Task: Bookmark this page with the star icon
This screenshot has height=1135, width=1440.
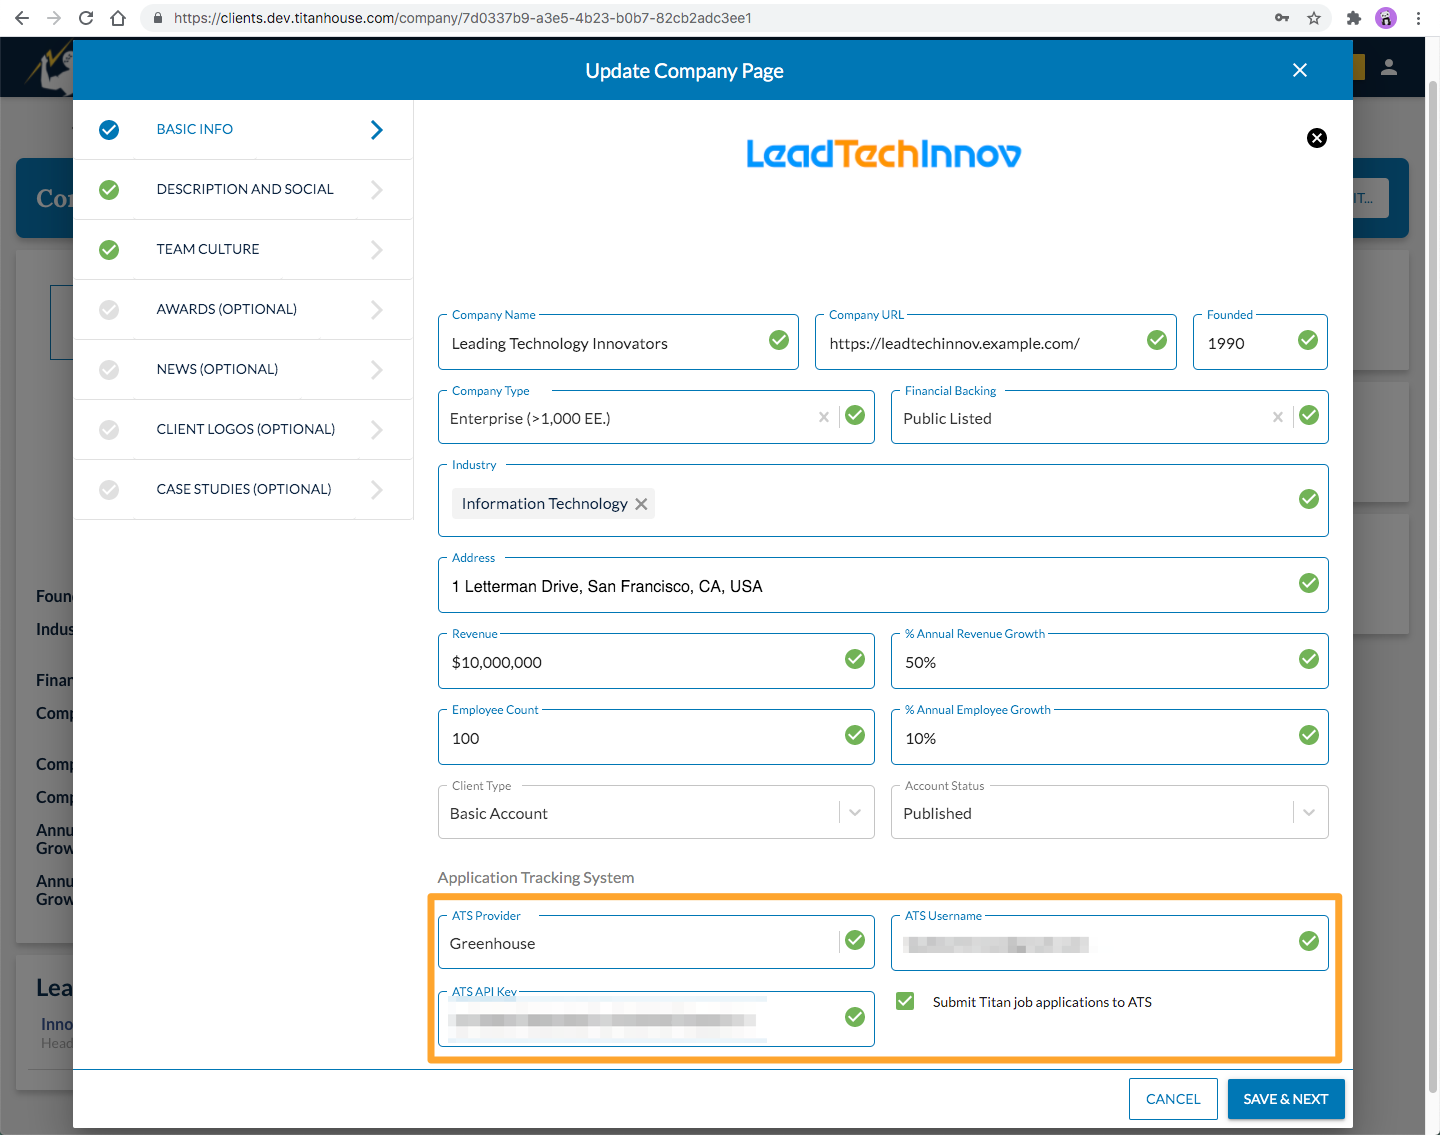Action: tap(1314, 18)
